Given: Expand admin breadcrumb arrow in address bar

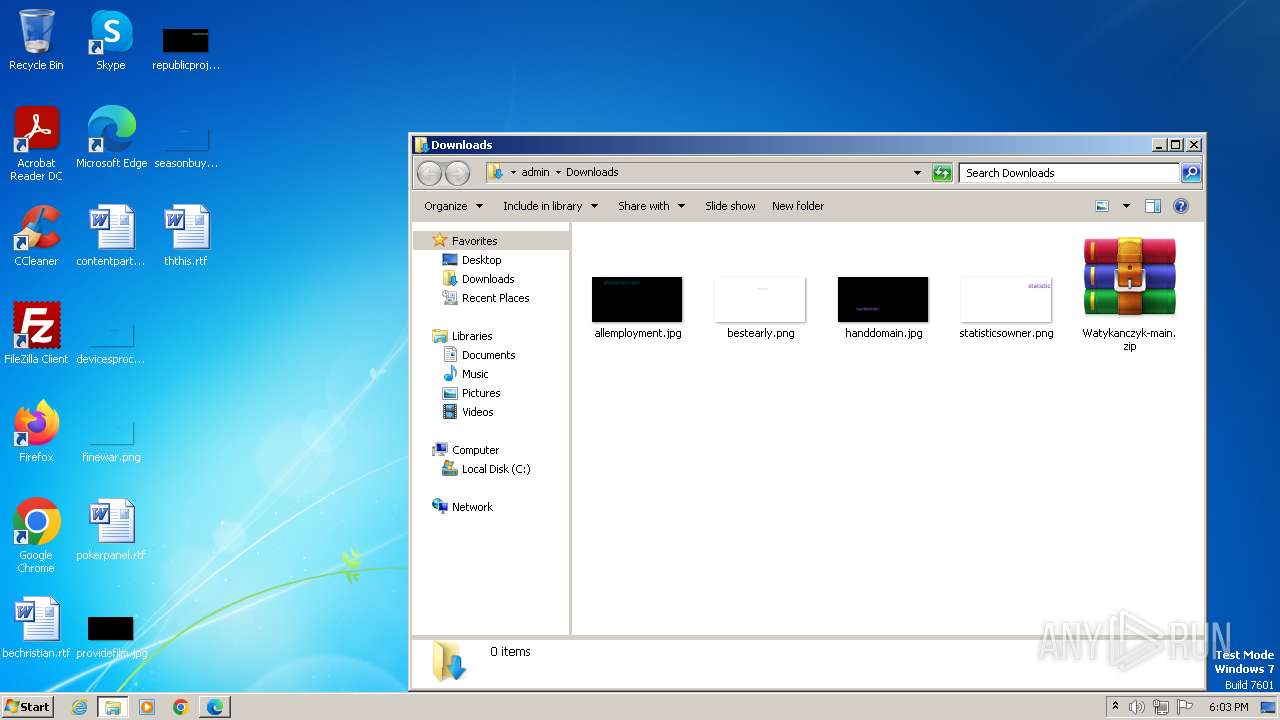Looking at the screenshot, I should [x=513, y=173].
